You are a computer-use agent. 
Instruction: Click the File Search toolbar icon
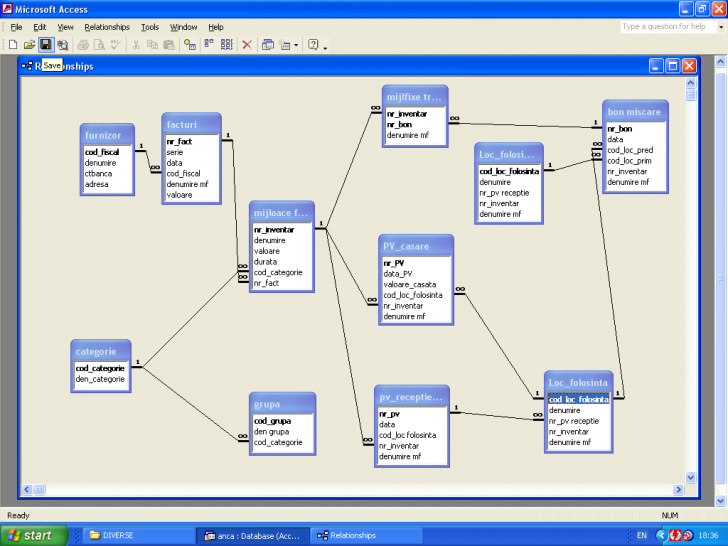62,45
